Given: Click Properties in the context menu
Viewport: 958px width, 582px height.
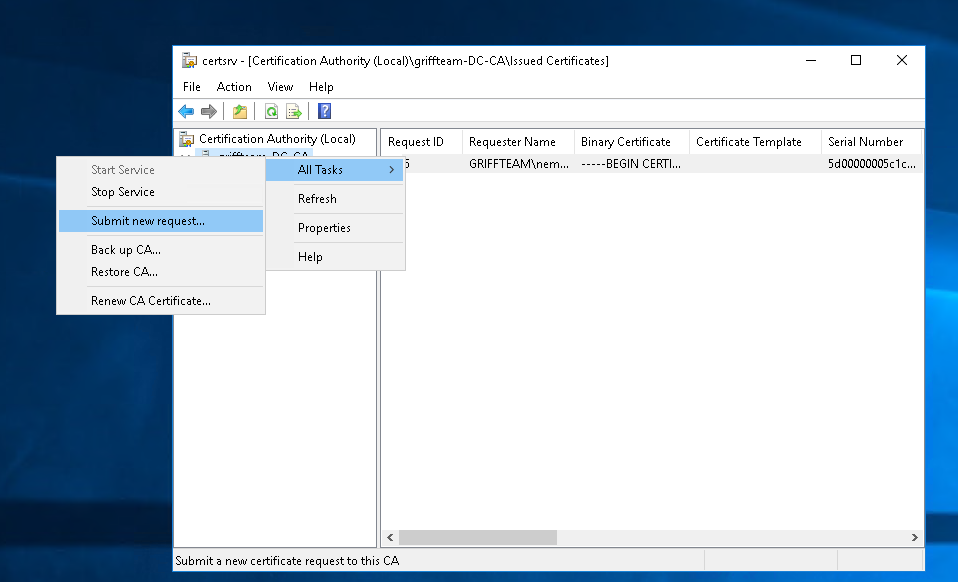Looking at the screenshot, I should click(x=324, y=228).
